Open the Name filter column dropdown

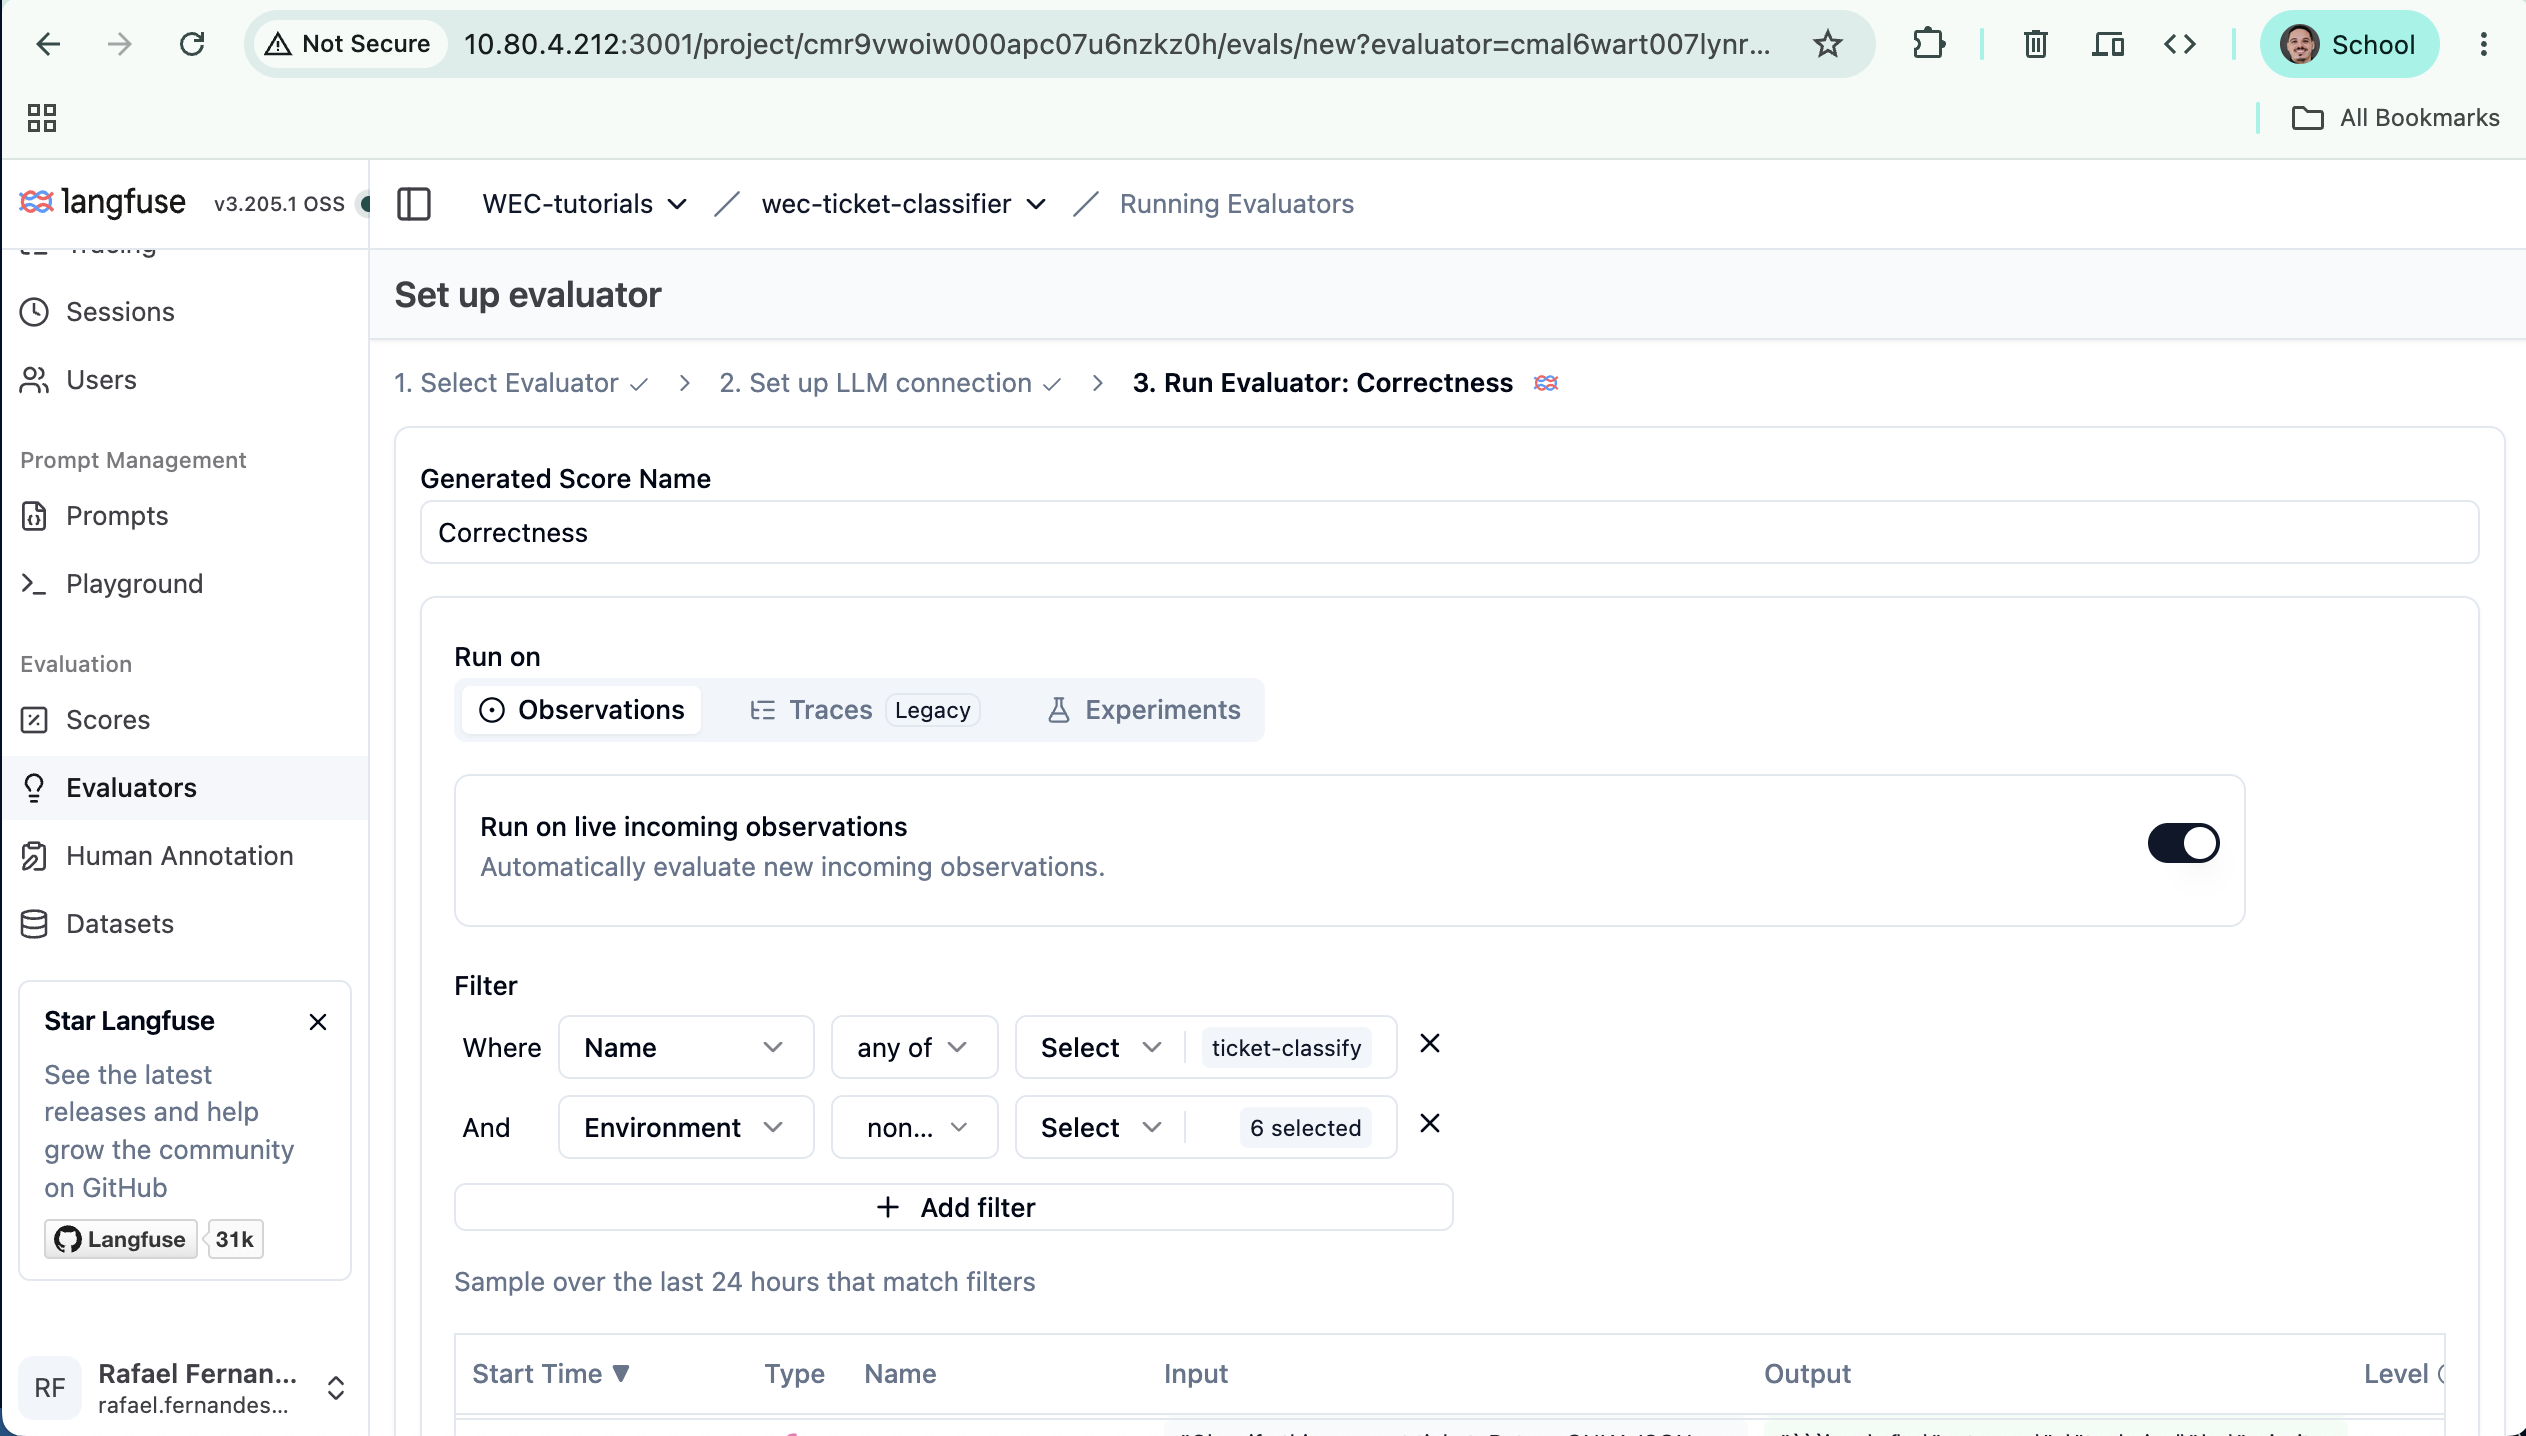pyautogui.click(x=686, y=1047)
